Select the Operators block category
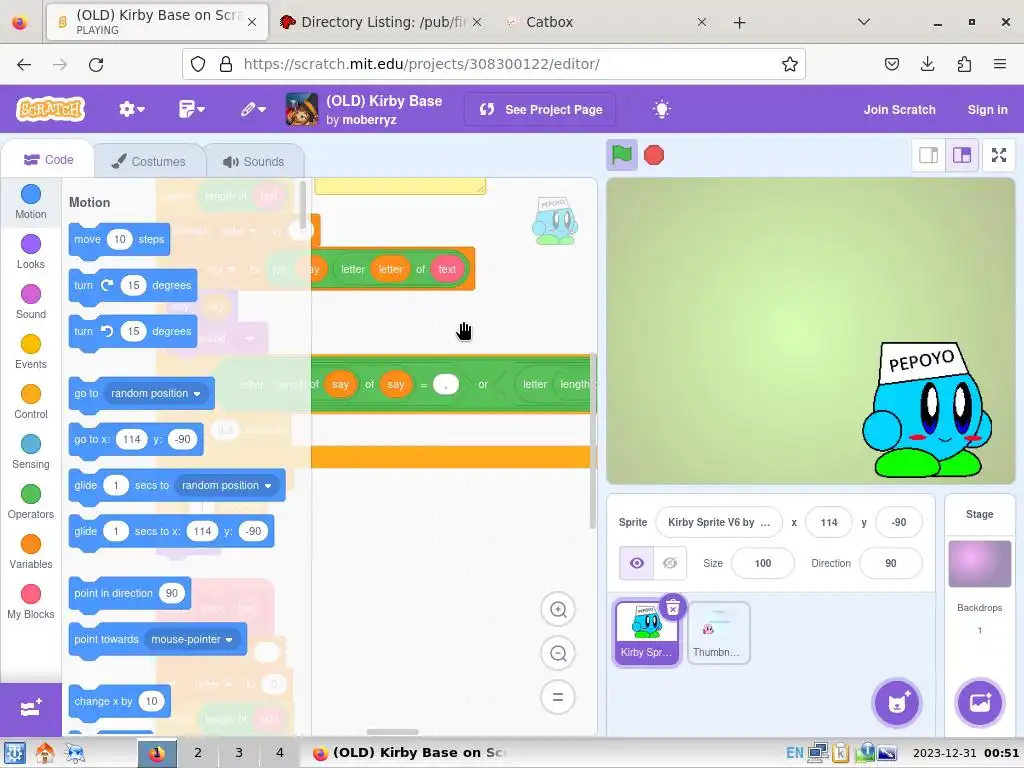 point(31,503)
